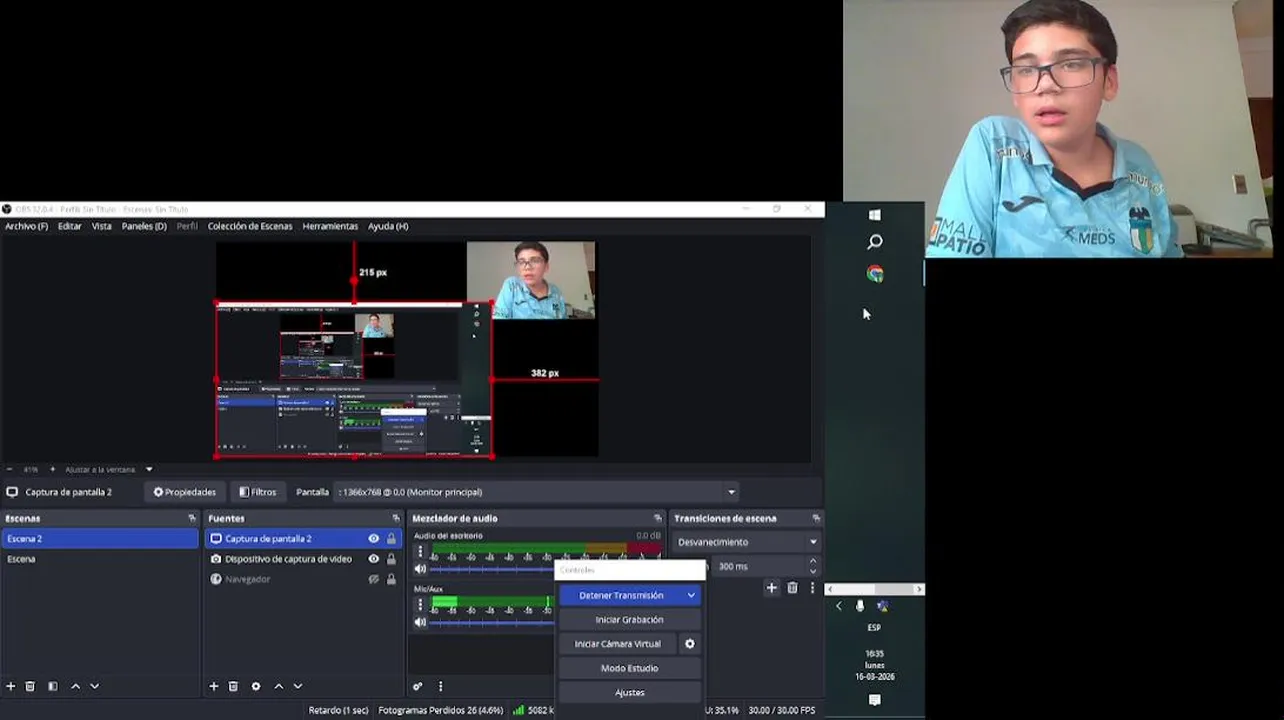Viewport: 1284px width, 720px height.
Task: Expand the Detener Transmisión arrow
Action: [x=691, y=595]
